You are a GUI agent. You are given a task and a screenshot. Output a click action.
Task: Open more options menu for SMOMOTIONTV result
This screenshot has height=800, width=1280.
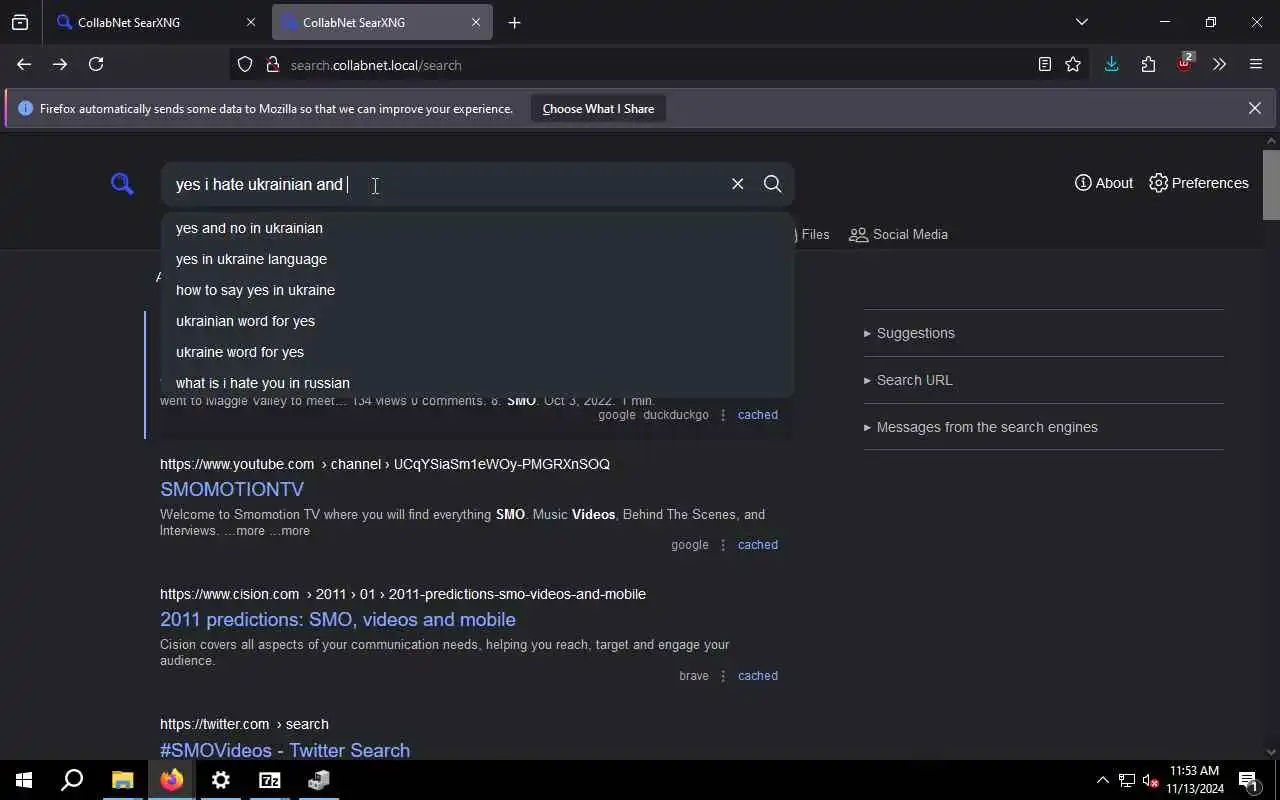pos(723,545)
